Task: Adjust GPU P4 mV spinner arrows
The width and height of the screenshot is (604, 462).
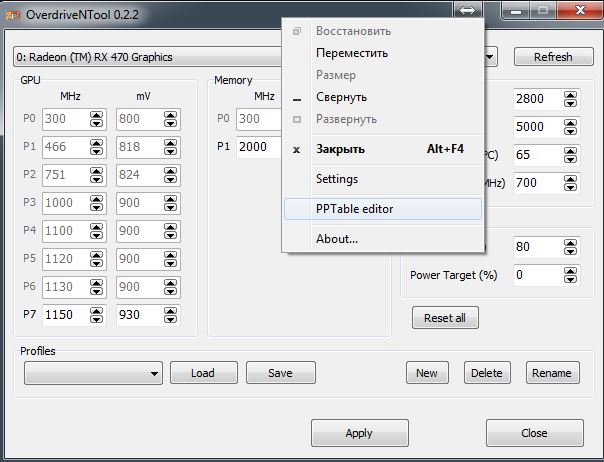Action: pos(170,231)
